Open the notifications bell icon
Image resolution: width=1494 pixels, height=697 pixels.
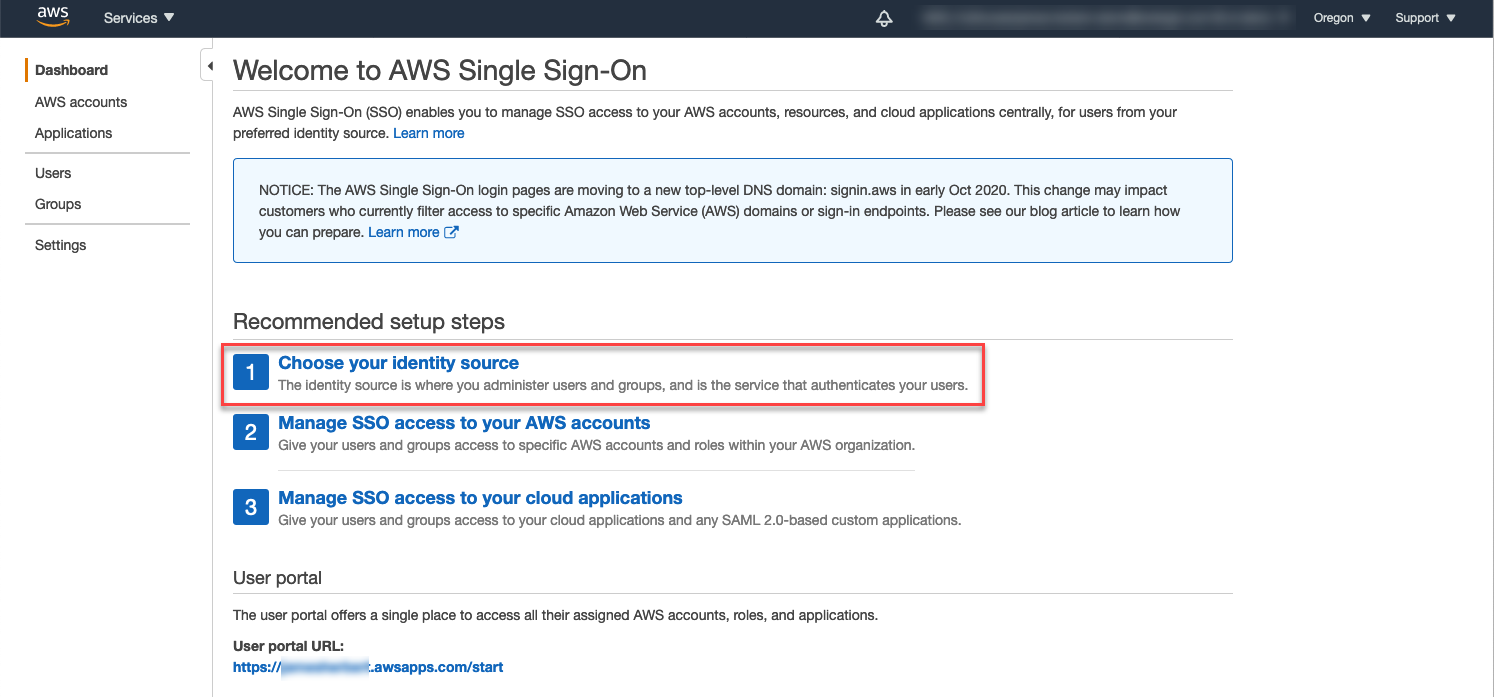pos(884,17)
